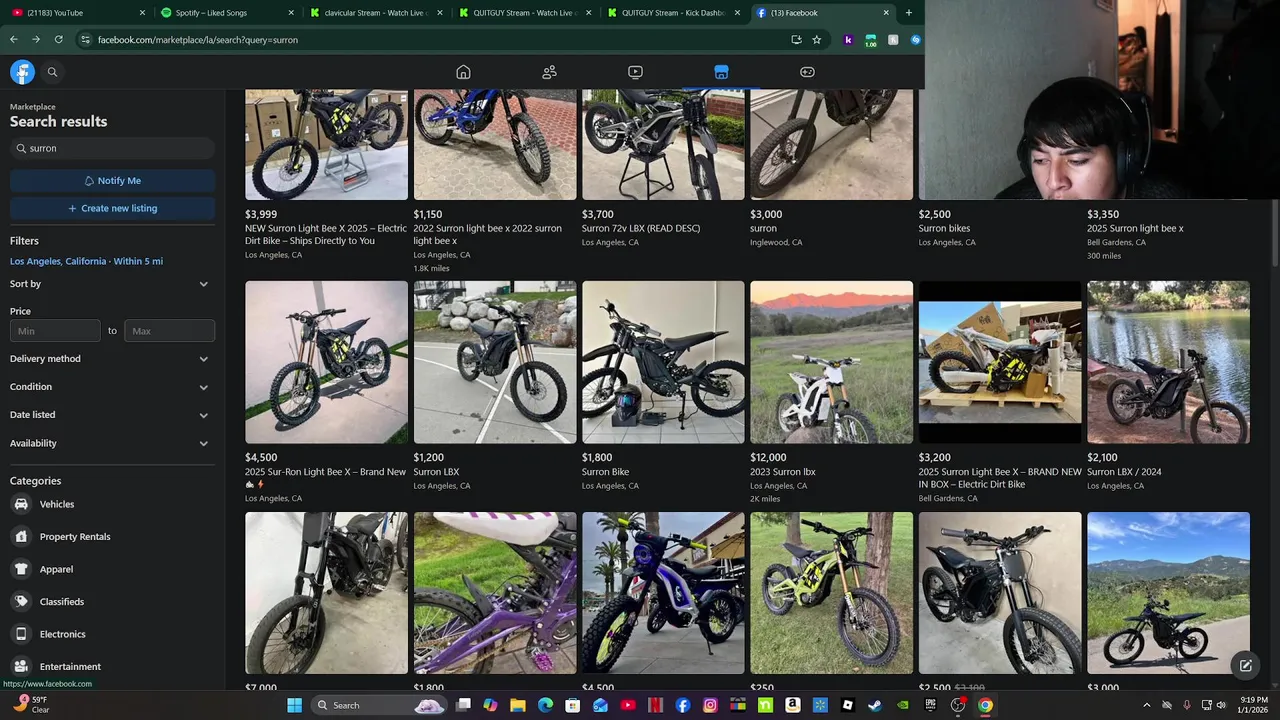This screenshot has width=1280, height=720.
Task: Open the Video icon in top navigation
Action: [x=635, y=72]
